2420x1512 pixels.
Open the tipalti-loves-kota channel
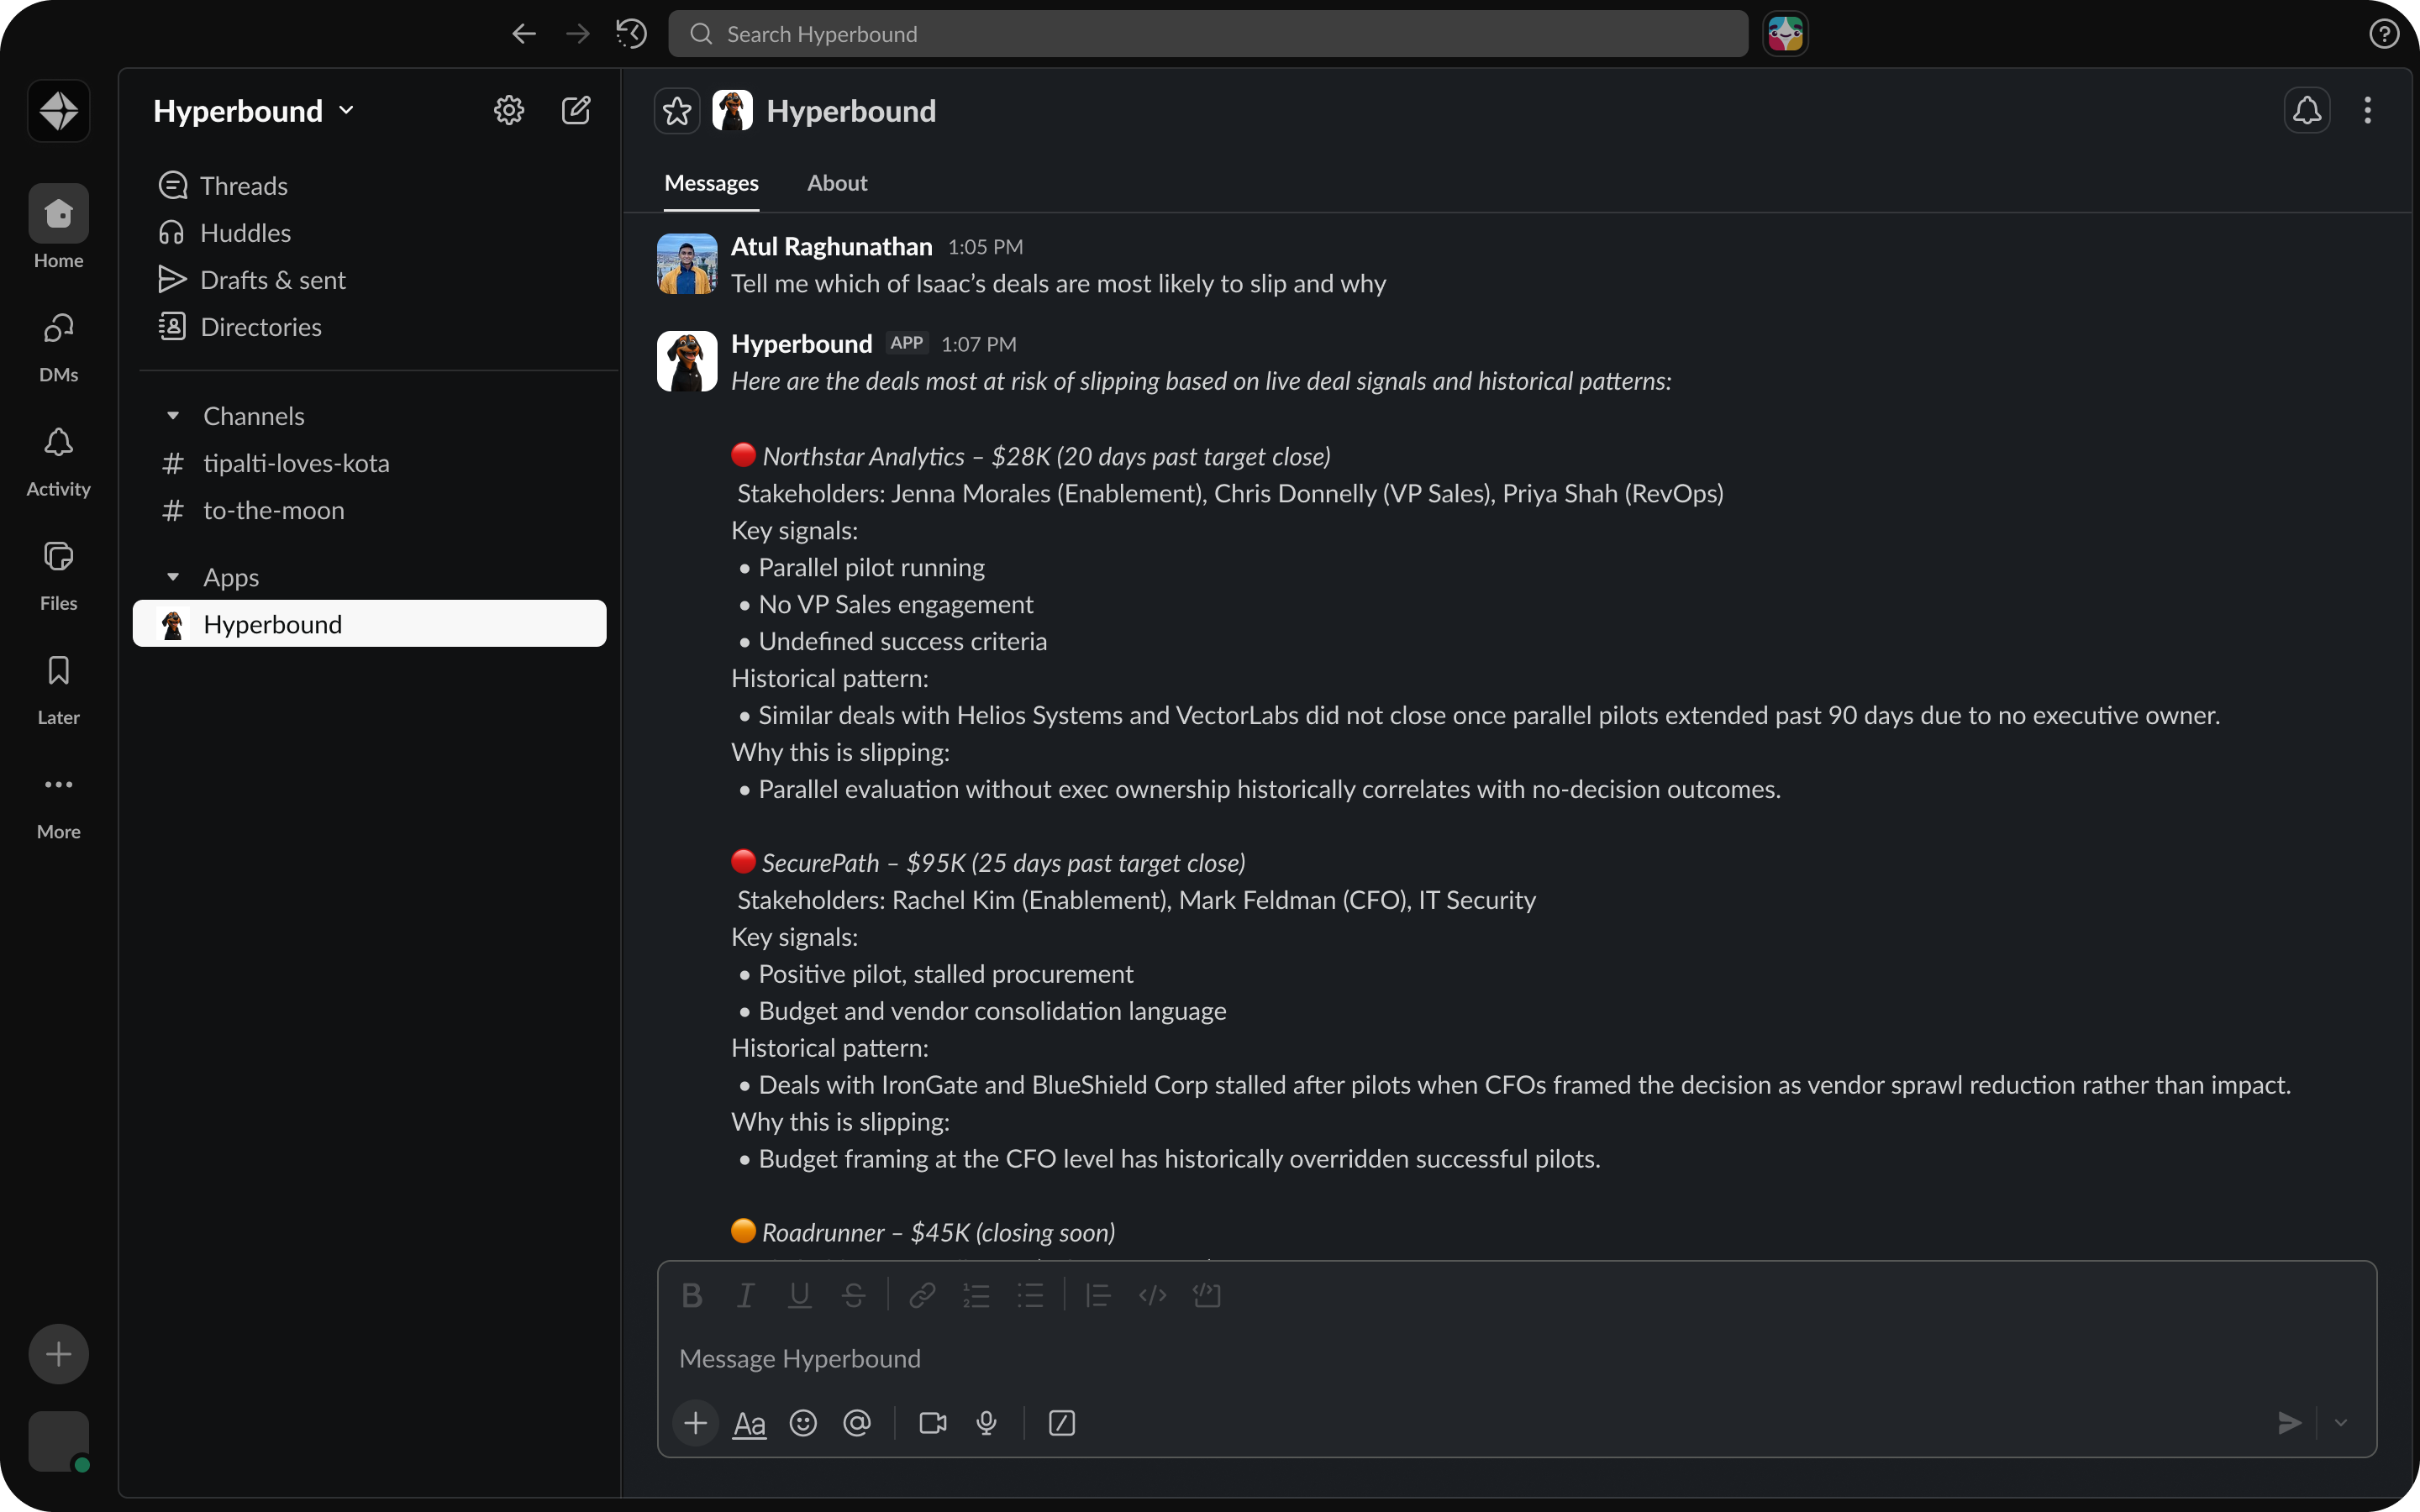296,463
